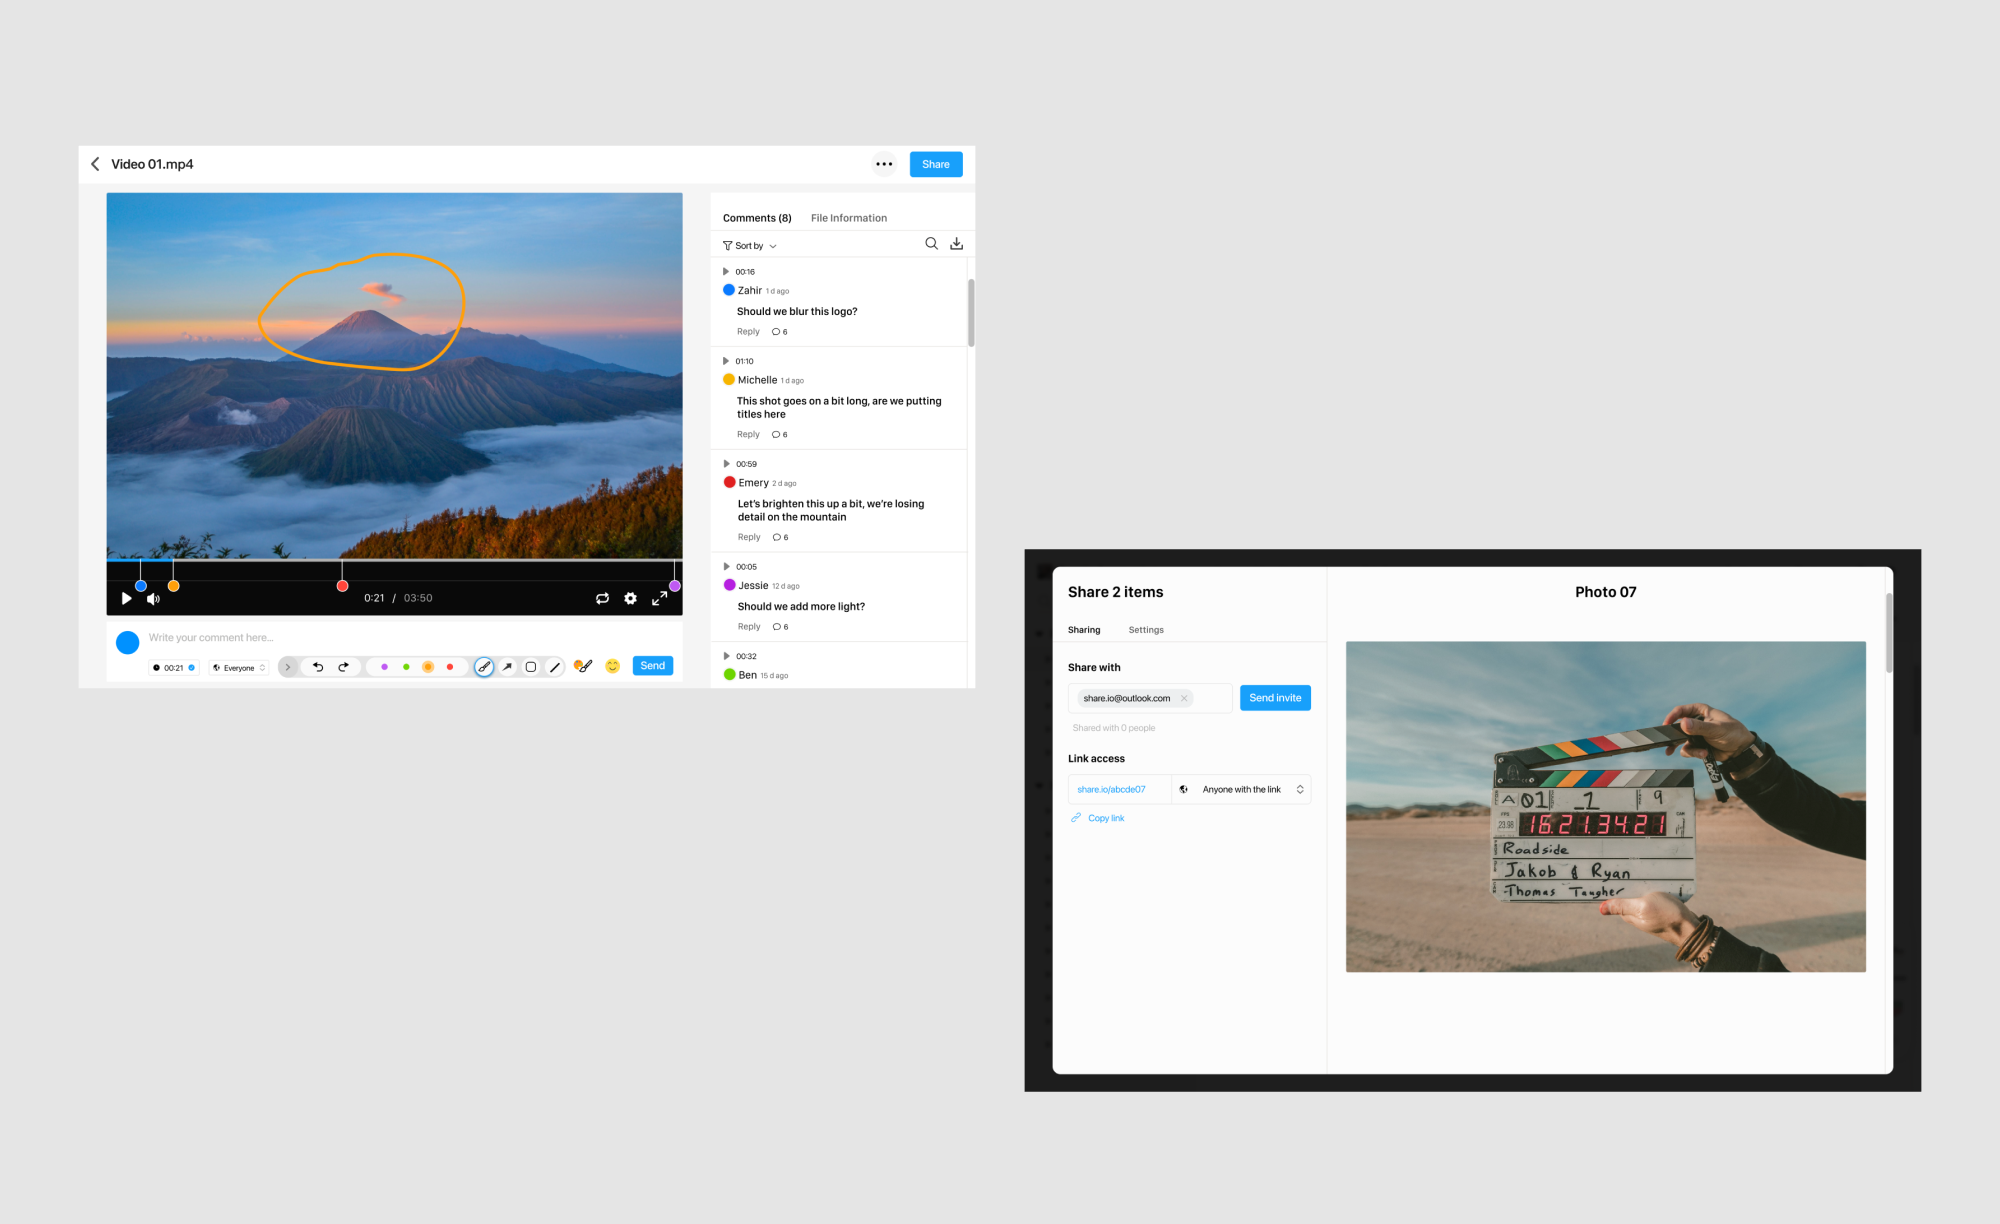Click the Copy link link
The width and height of the screenshot is (2000, 1224).
[1105, 818]
